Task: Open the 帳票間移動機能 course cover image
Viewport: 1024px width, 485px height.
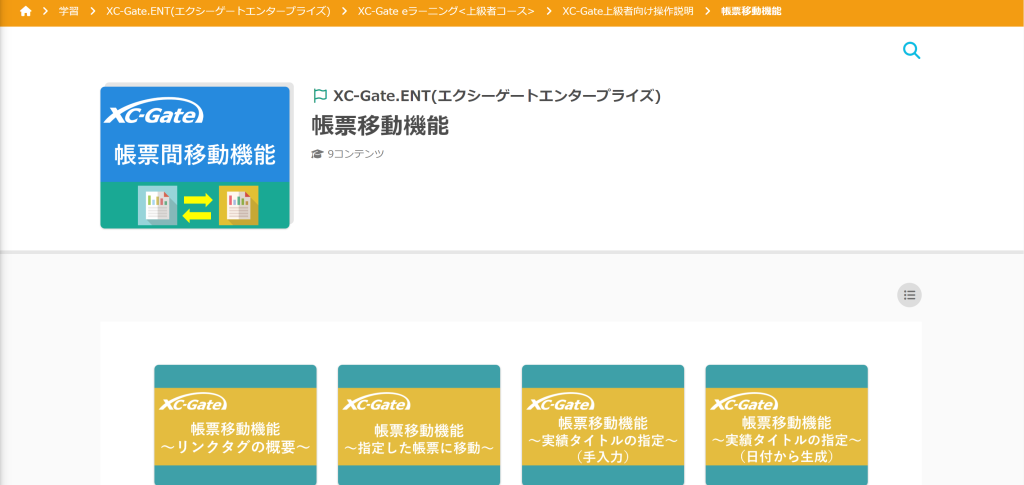Action: click(x=195, y=157)
